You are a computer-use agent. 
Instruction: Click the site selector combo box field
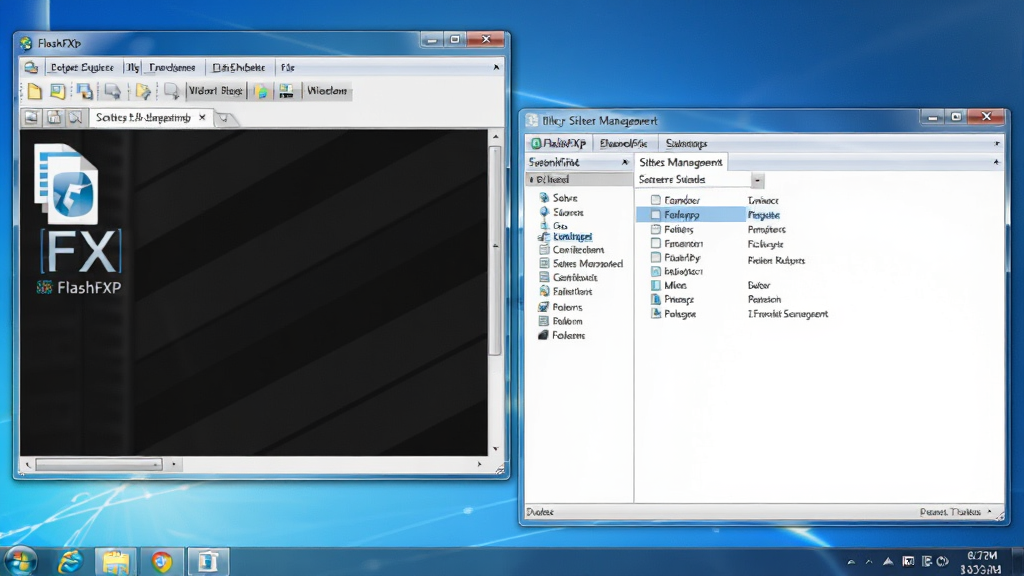693,180
